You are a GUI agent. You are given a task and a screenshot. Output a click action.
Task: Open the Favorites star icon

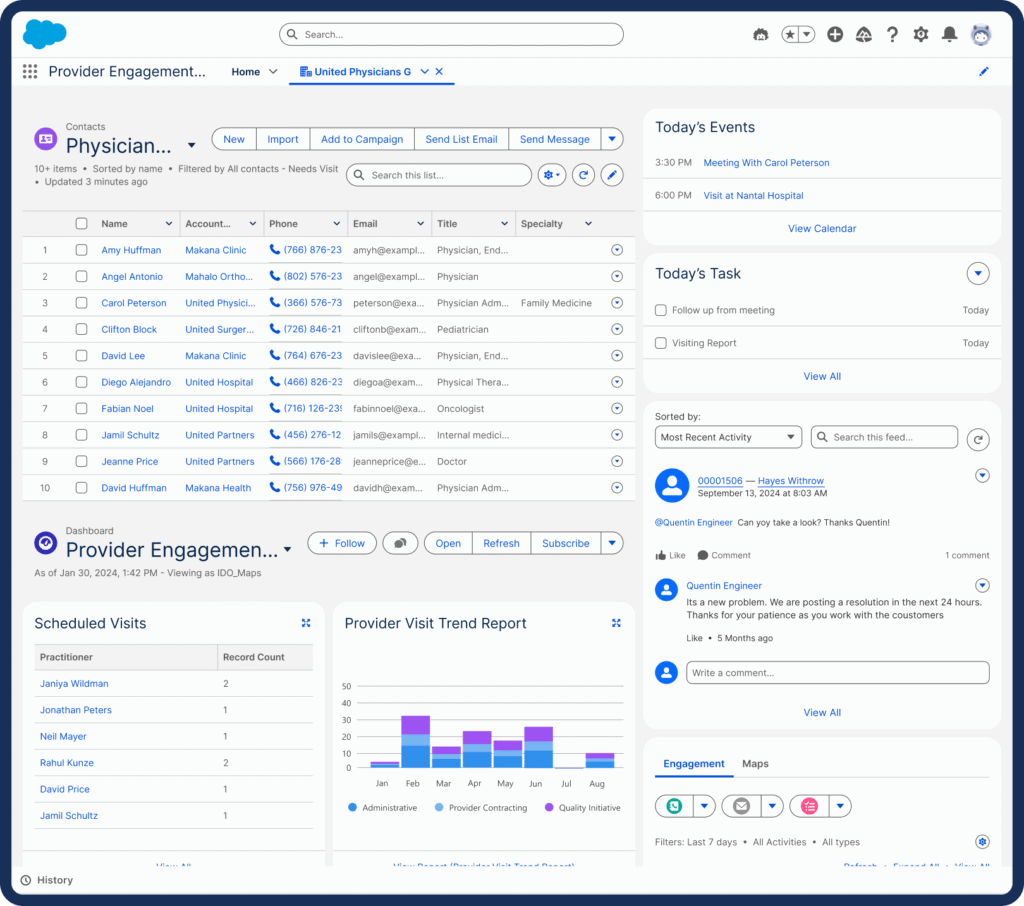coord(790,34)
